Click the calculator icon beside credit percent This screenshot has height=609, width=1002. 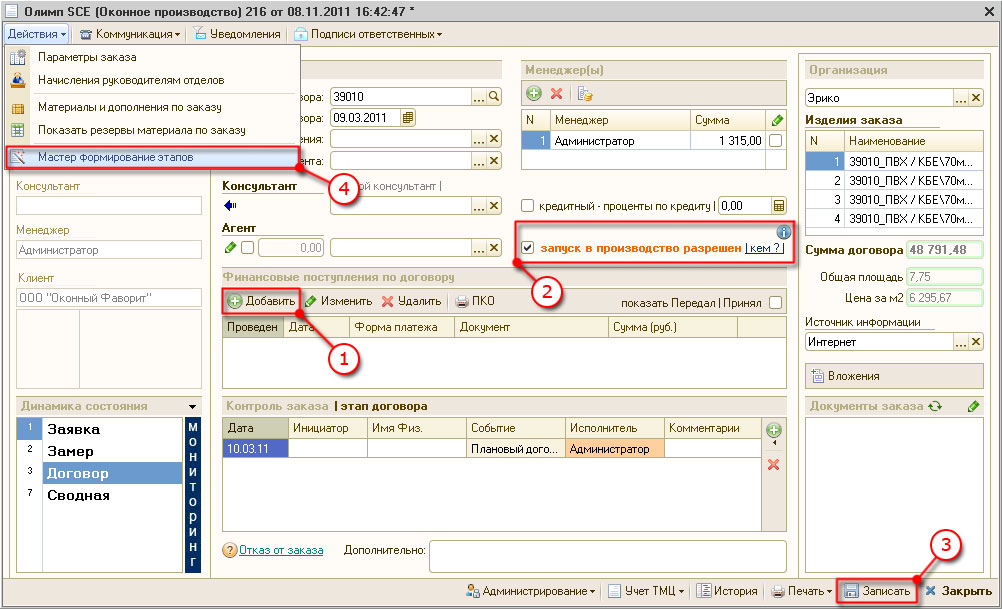pos(779,205)
